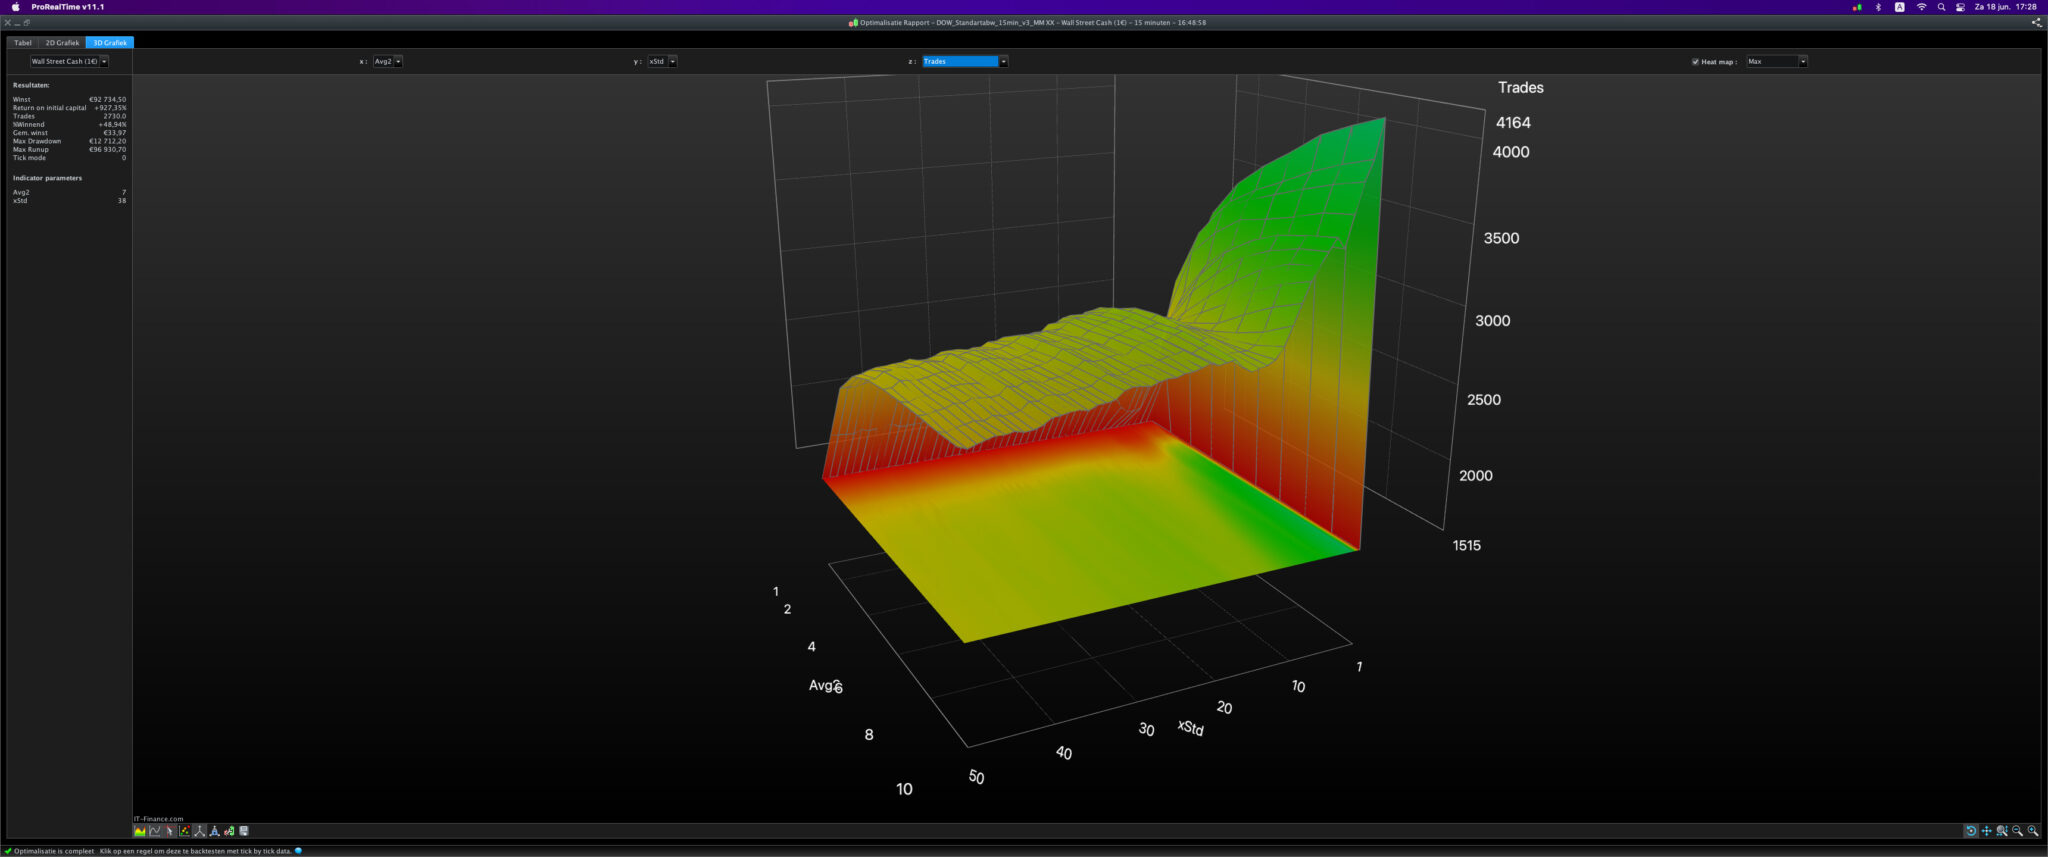Click the save floppy disk icon
The width and height of the screenshot is (2048, 857).
244,831
